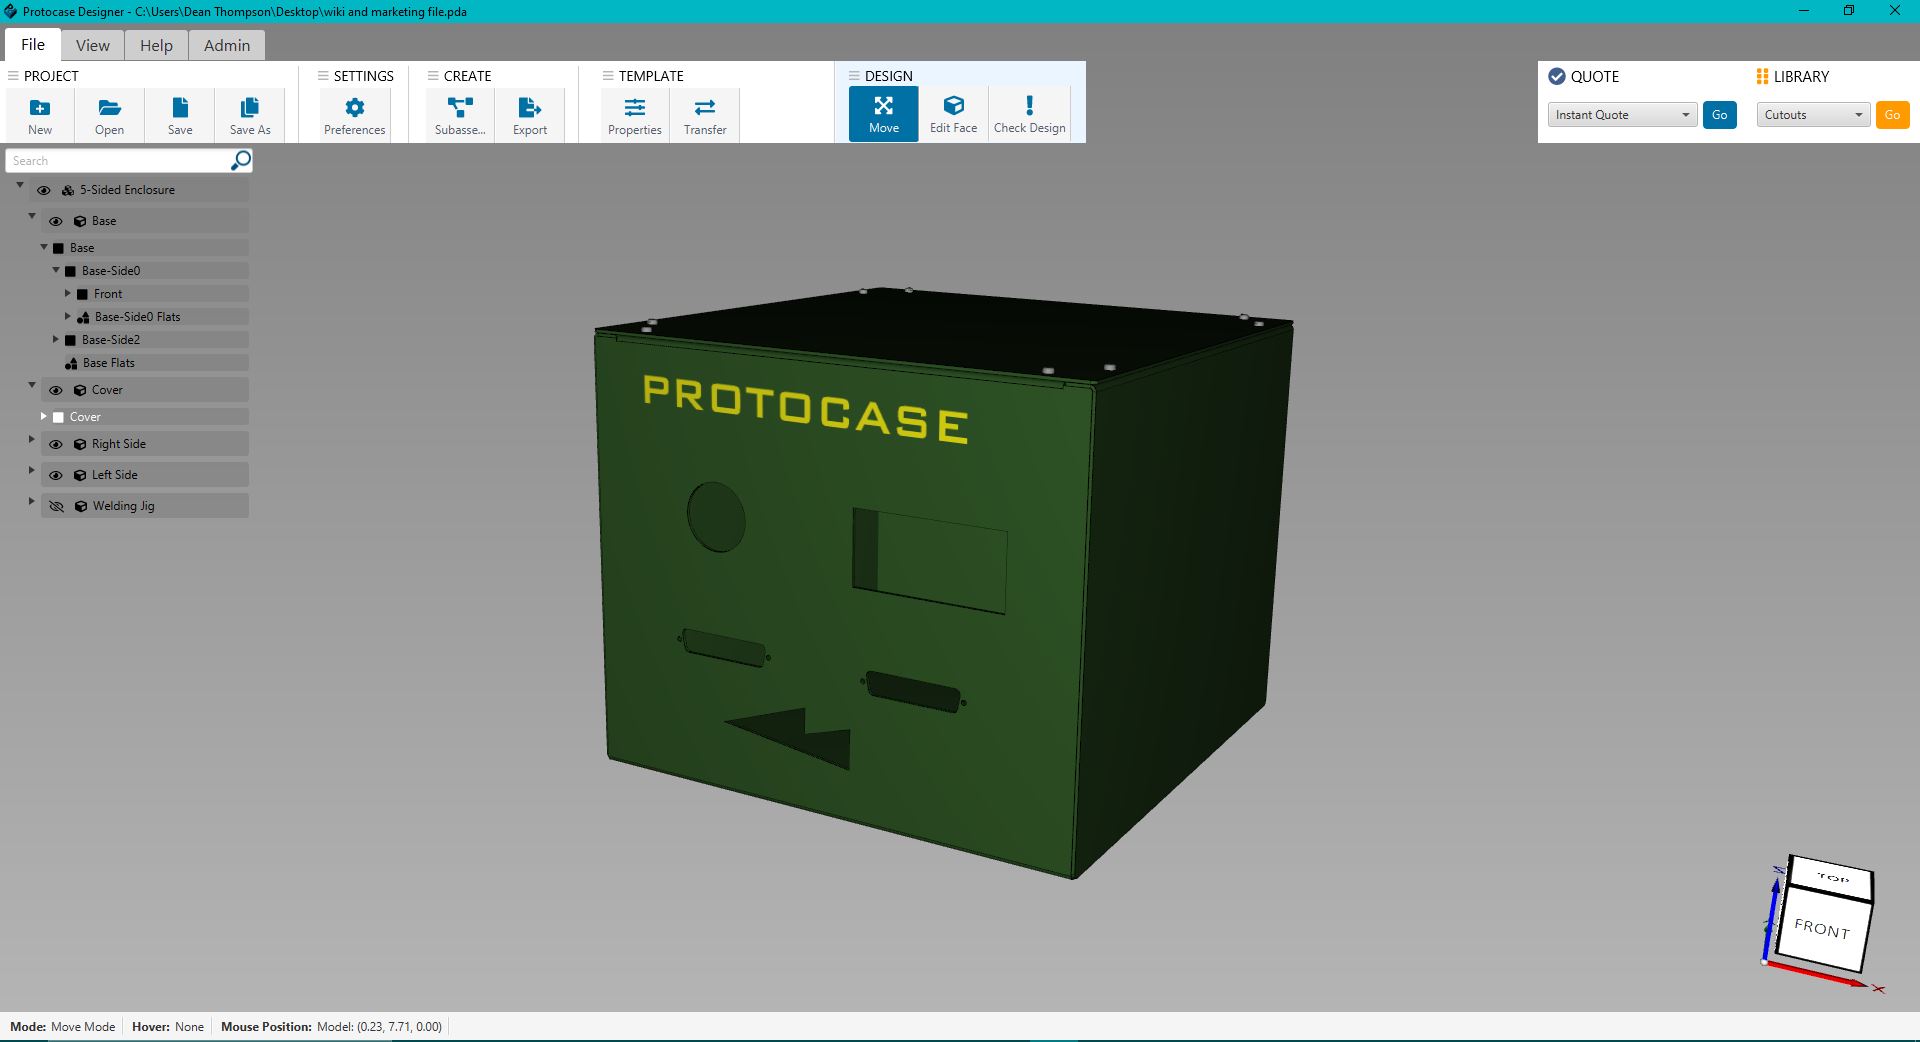Screen dimensions: 1920x1042
Task: Click the TOP face of view cube
Action: tap(1832, 877)
